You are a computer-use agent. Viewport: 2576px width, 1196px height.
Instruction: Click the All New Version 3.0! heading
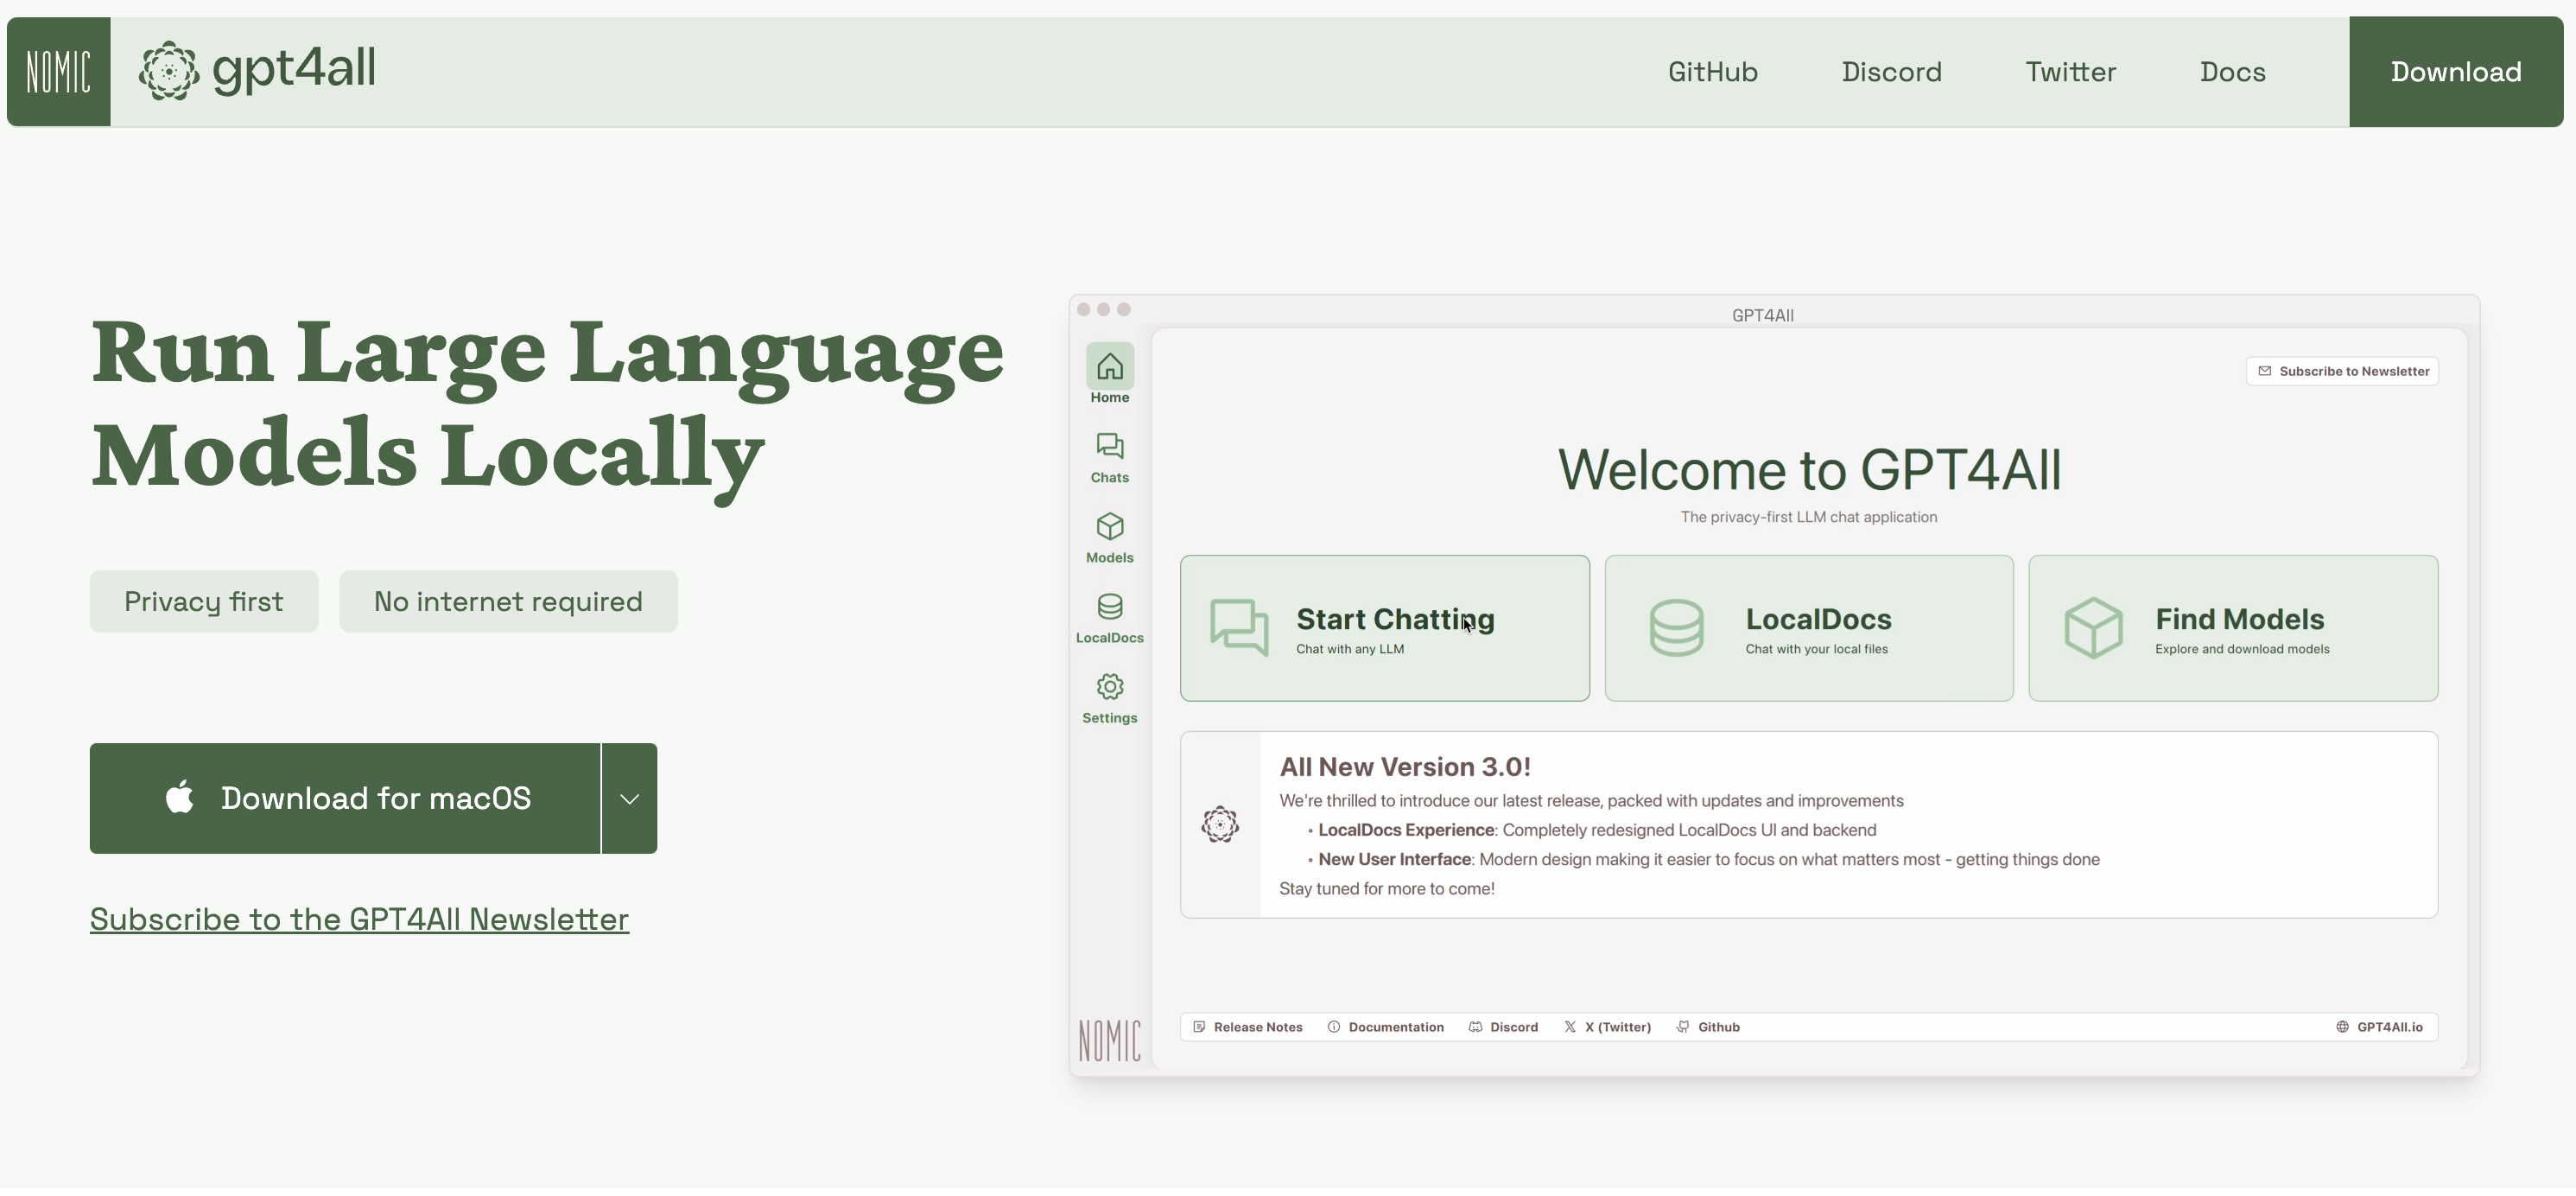pyautogui.click(x=1405, y=767)
